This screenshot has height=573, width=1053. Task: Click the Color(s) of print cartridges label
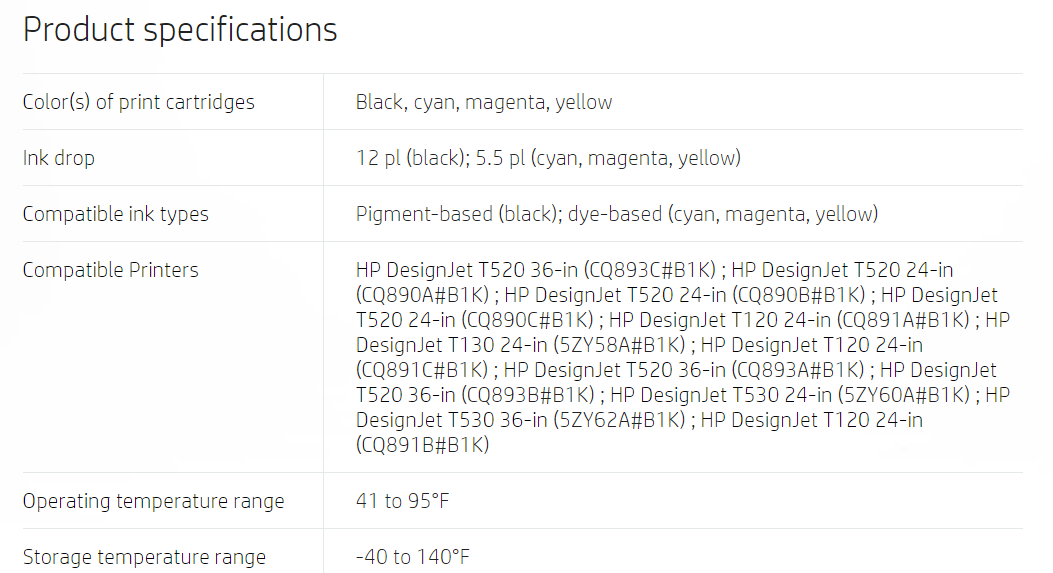138,102
